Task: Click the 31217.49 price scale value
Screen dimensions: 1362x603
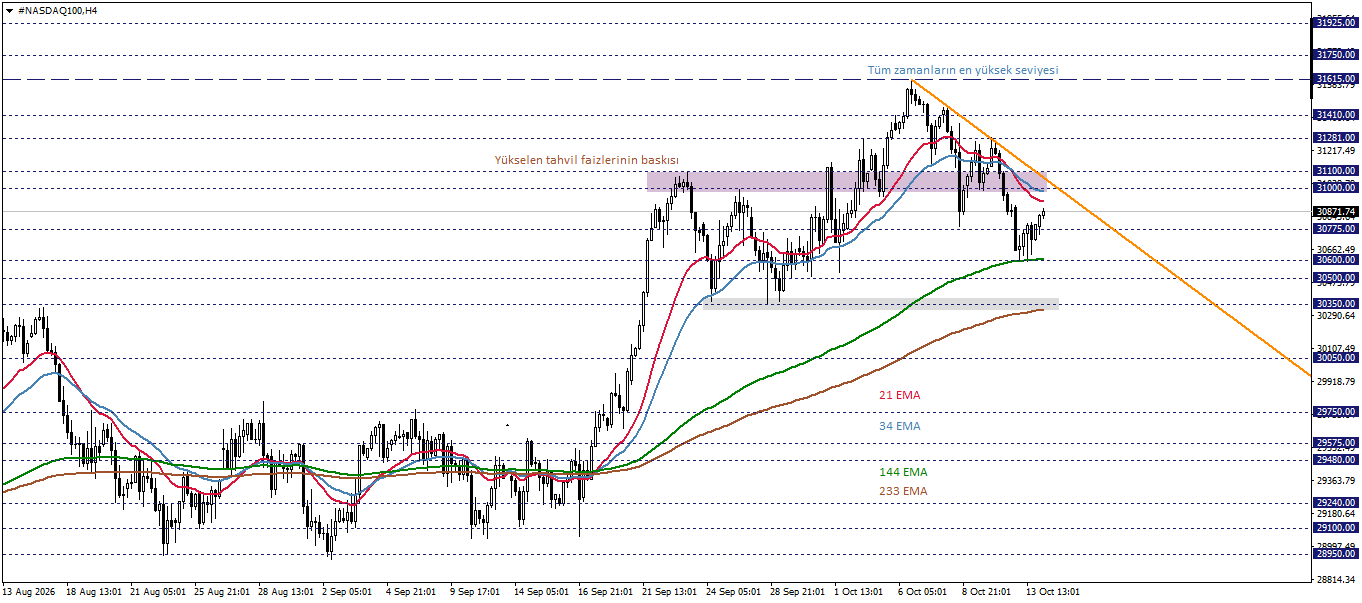Action: coord(1336,151)
